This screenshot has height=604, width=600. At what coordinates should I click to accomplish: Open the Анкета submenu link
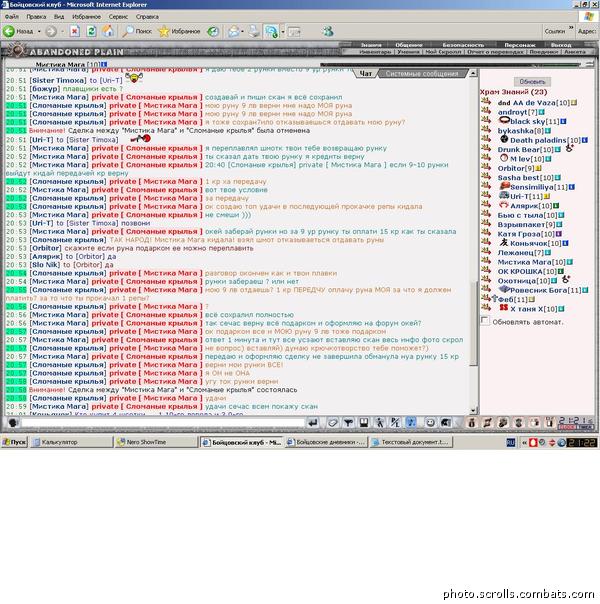point(575,51)
